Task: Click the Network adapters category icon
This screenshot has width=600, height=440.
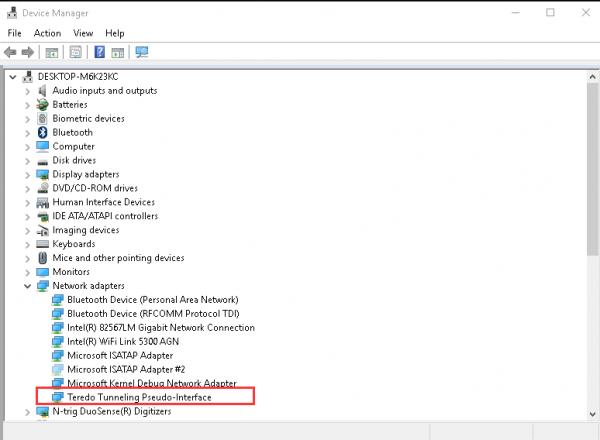Action: click(x=42, y=286)
